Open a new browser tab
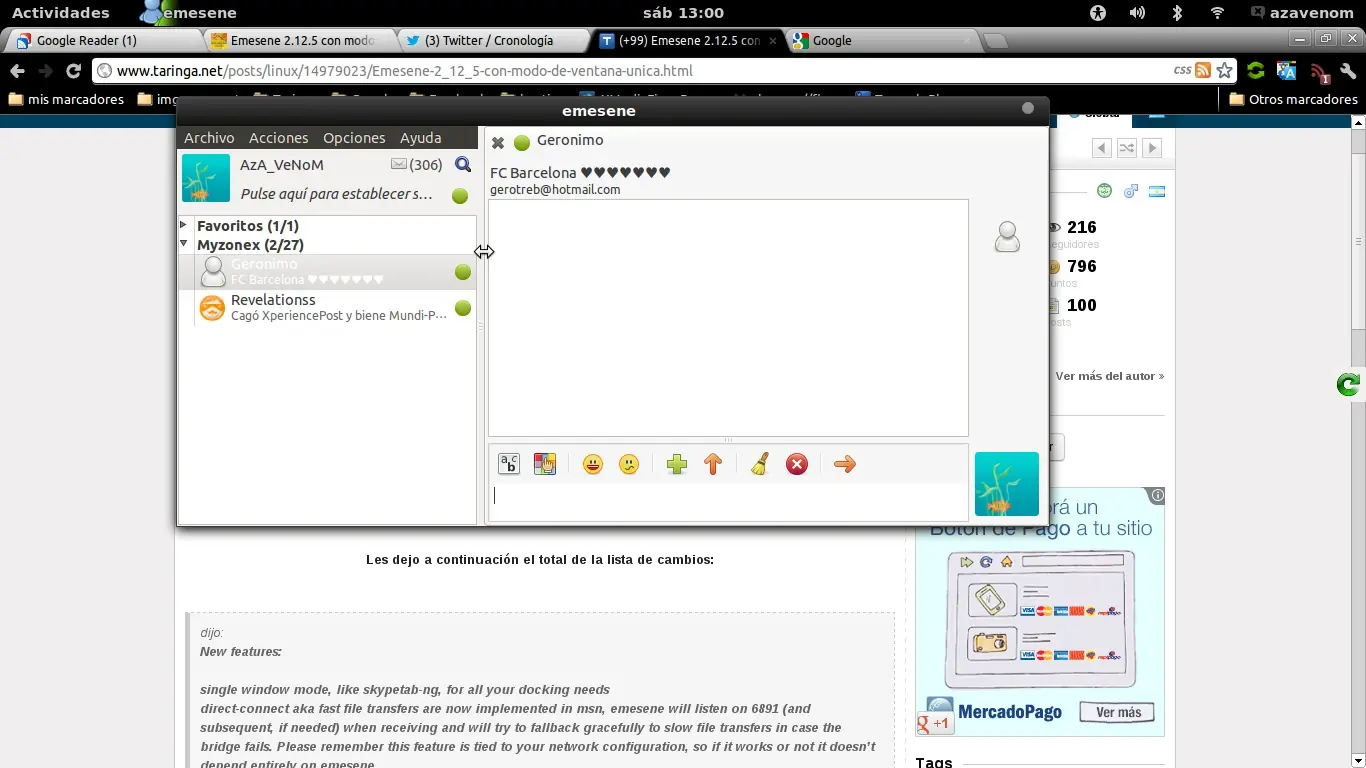The image size is (1366, 768). pos(996,41)
